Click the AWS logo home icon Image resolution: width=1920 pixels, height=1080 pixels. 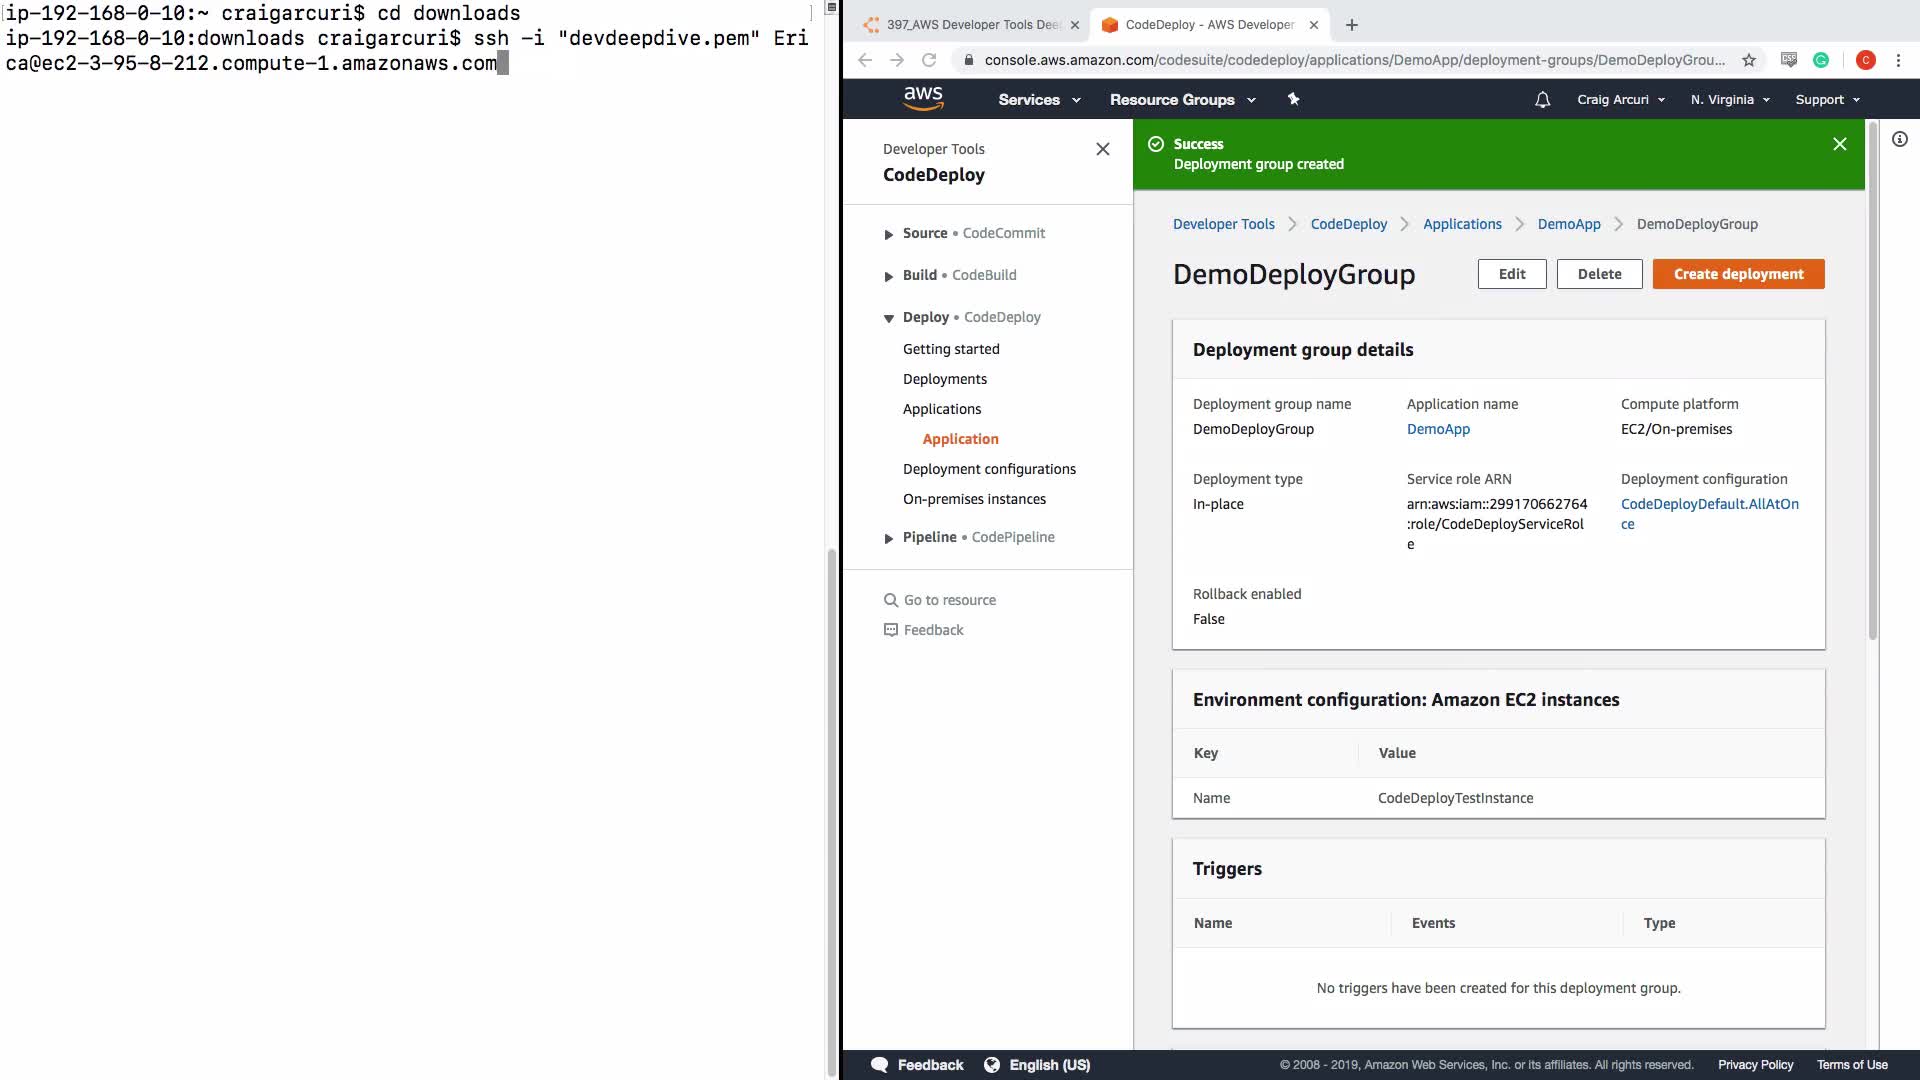922,98
